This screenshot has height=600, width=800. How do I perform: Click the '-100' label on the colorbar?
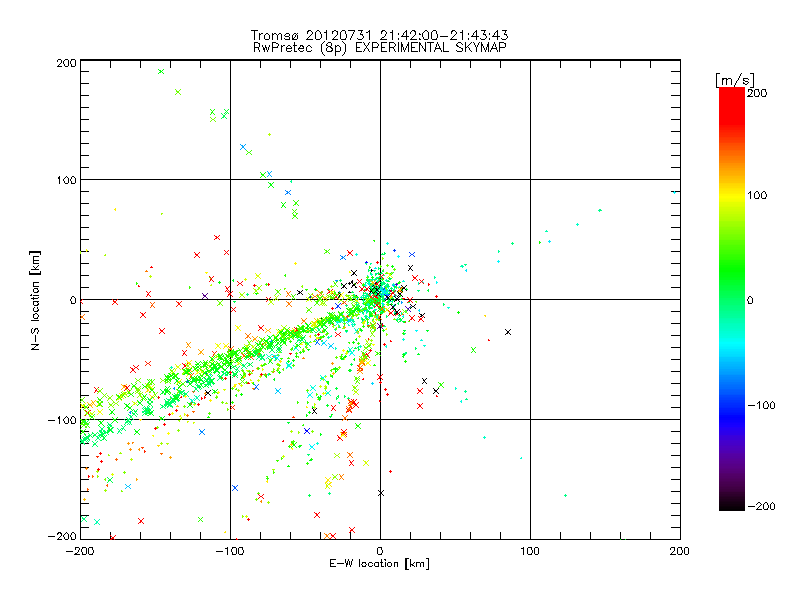pos(761,405)
